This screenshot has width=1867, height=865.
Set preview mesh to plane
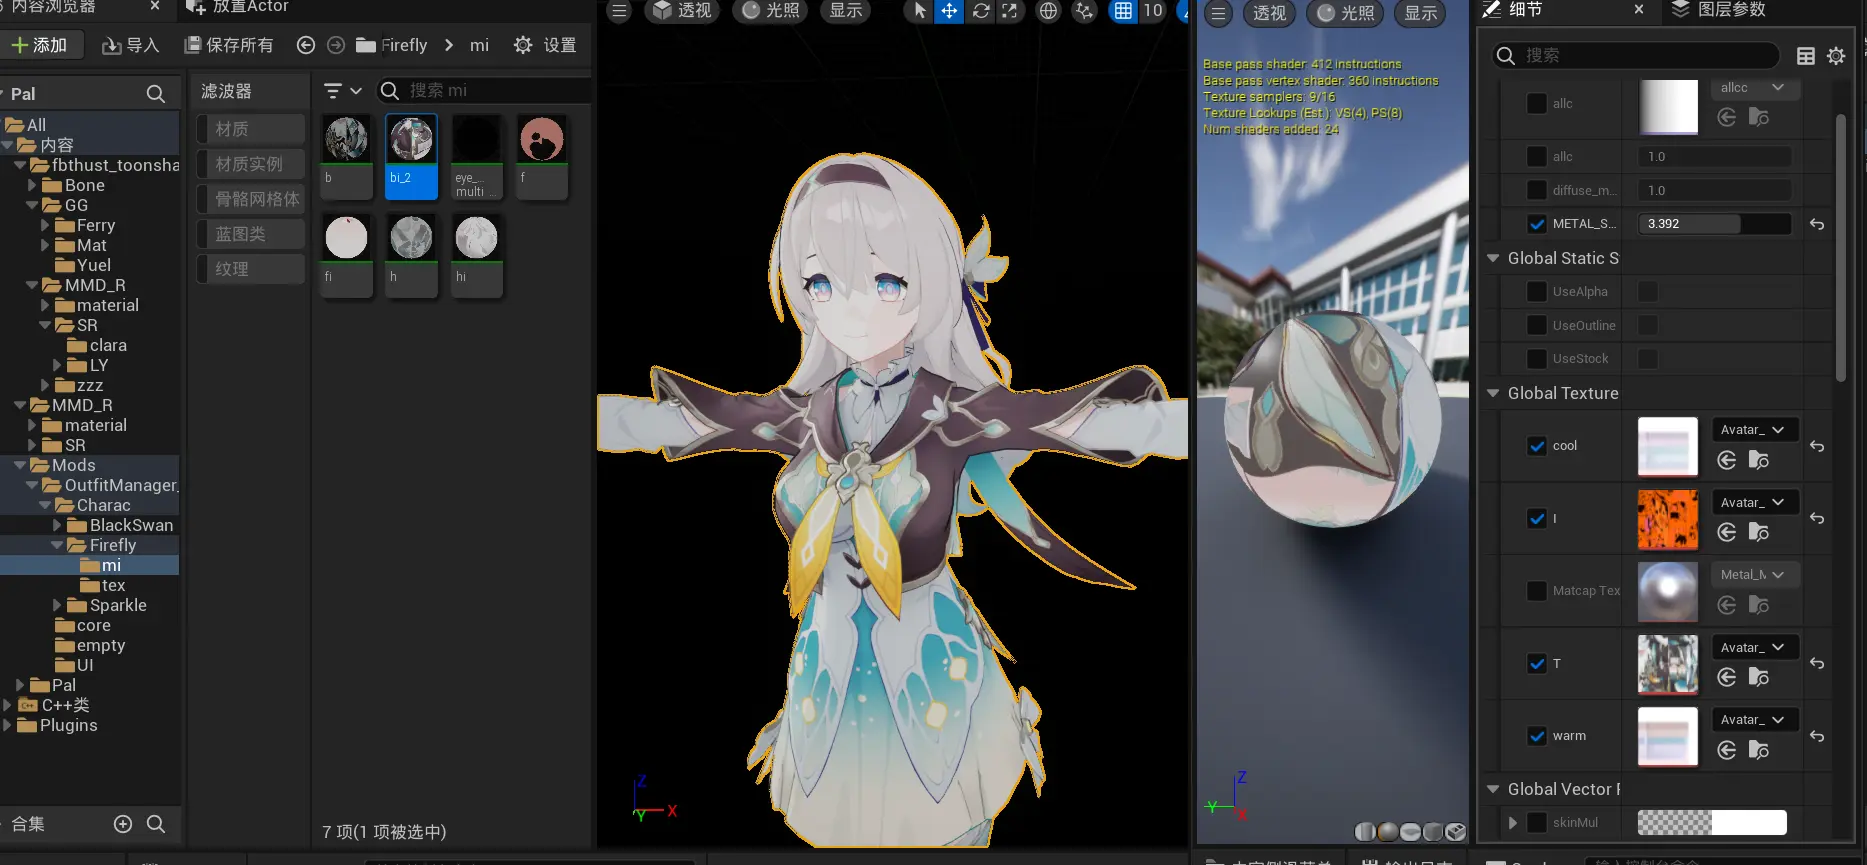coord(1411,832)
